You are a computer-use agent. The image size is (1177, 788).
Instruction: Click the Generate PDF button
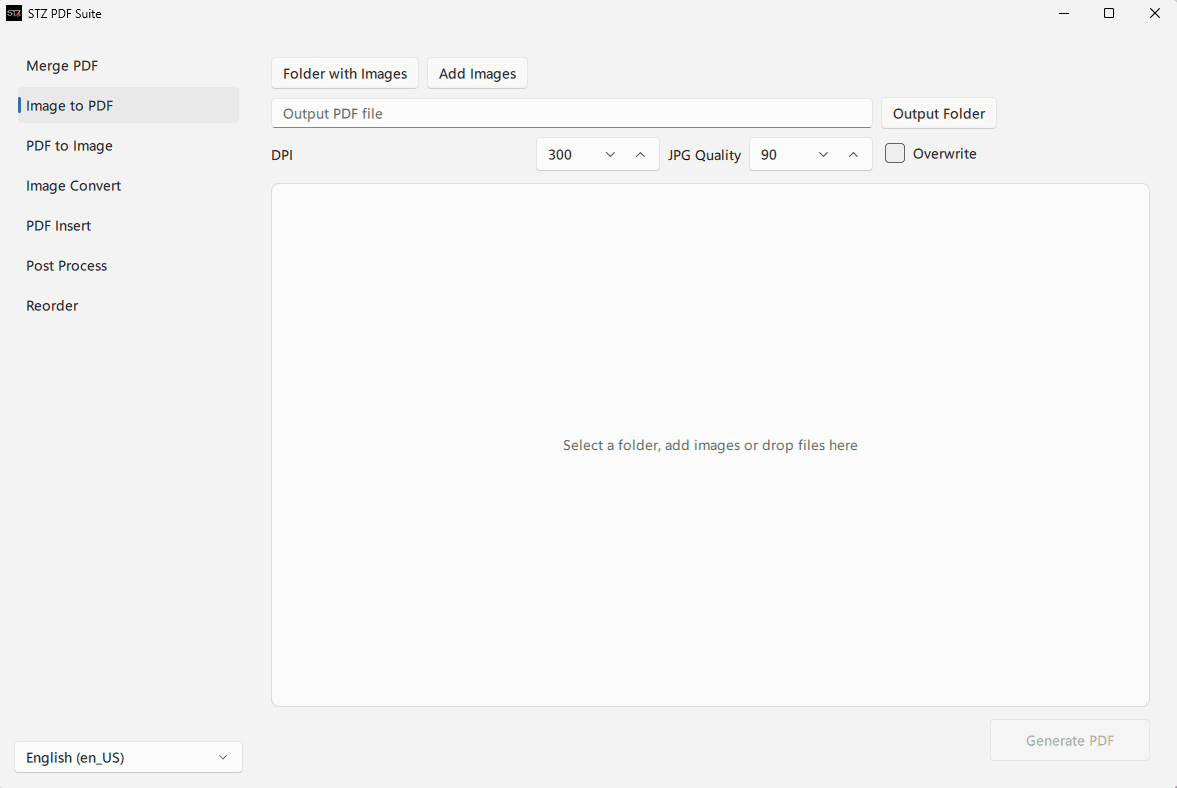coord(1070,741)
